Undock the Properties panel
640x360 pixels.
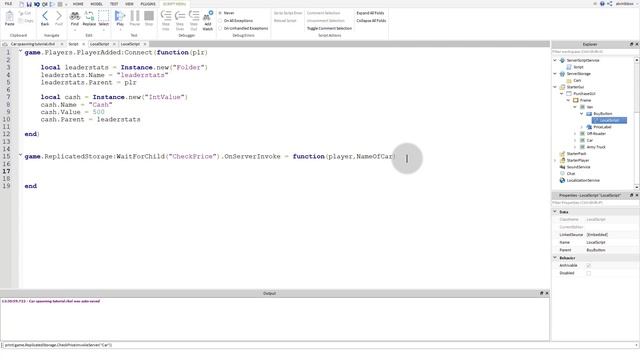(x=631, y=196)
